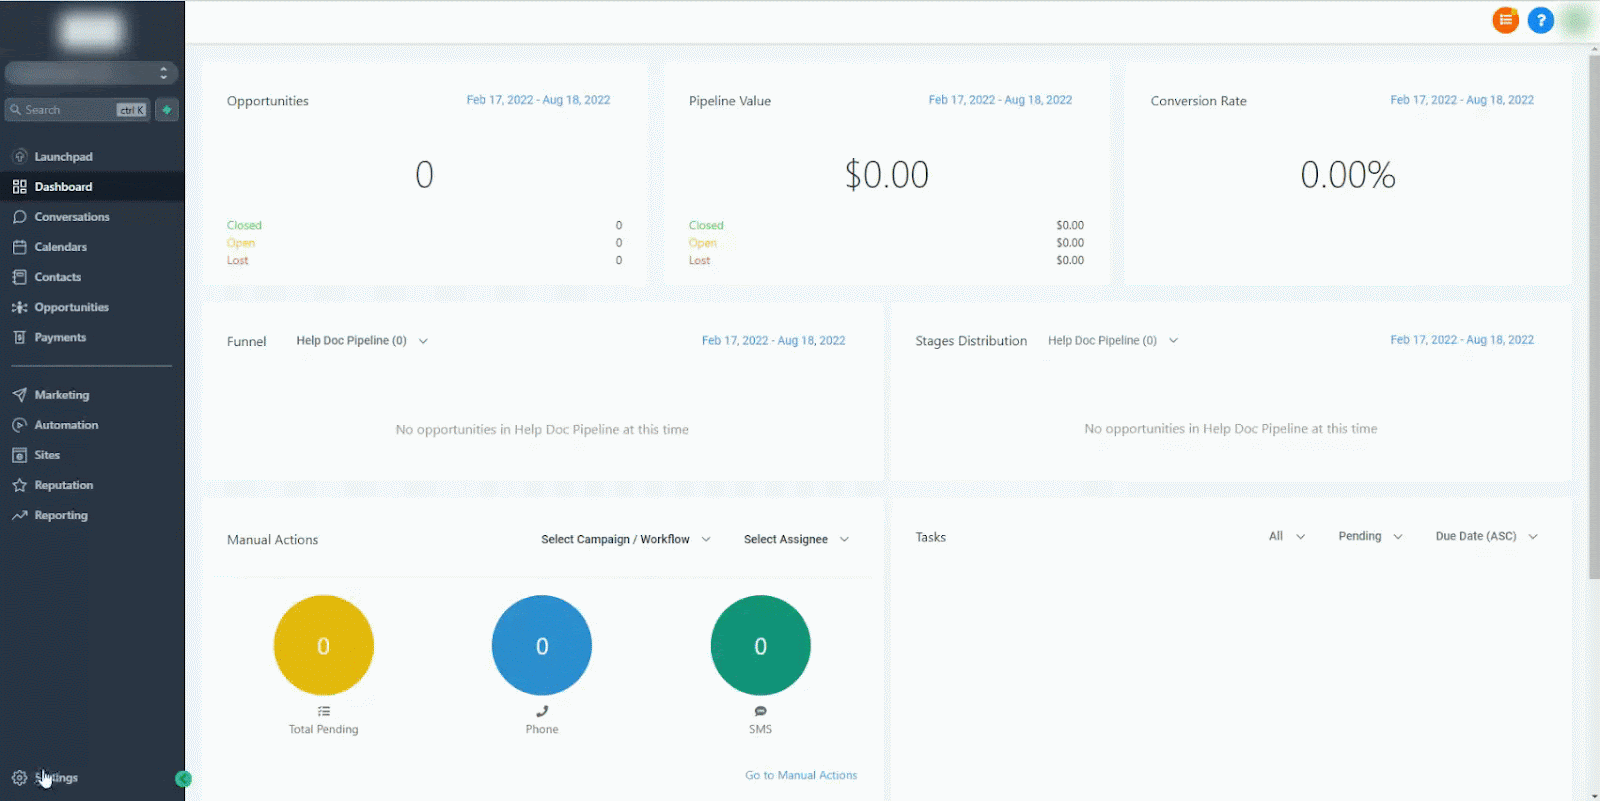Click the SMS green circle
Screen dimensions: 1600x801
pos(760,645)
